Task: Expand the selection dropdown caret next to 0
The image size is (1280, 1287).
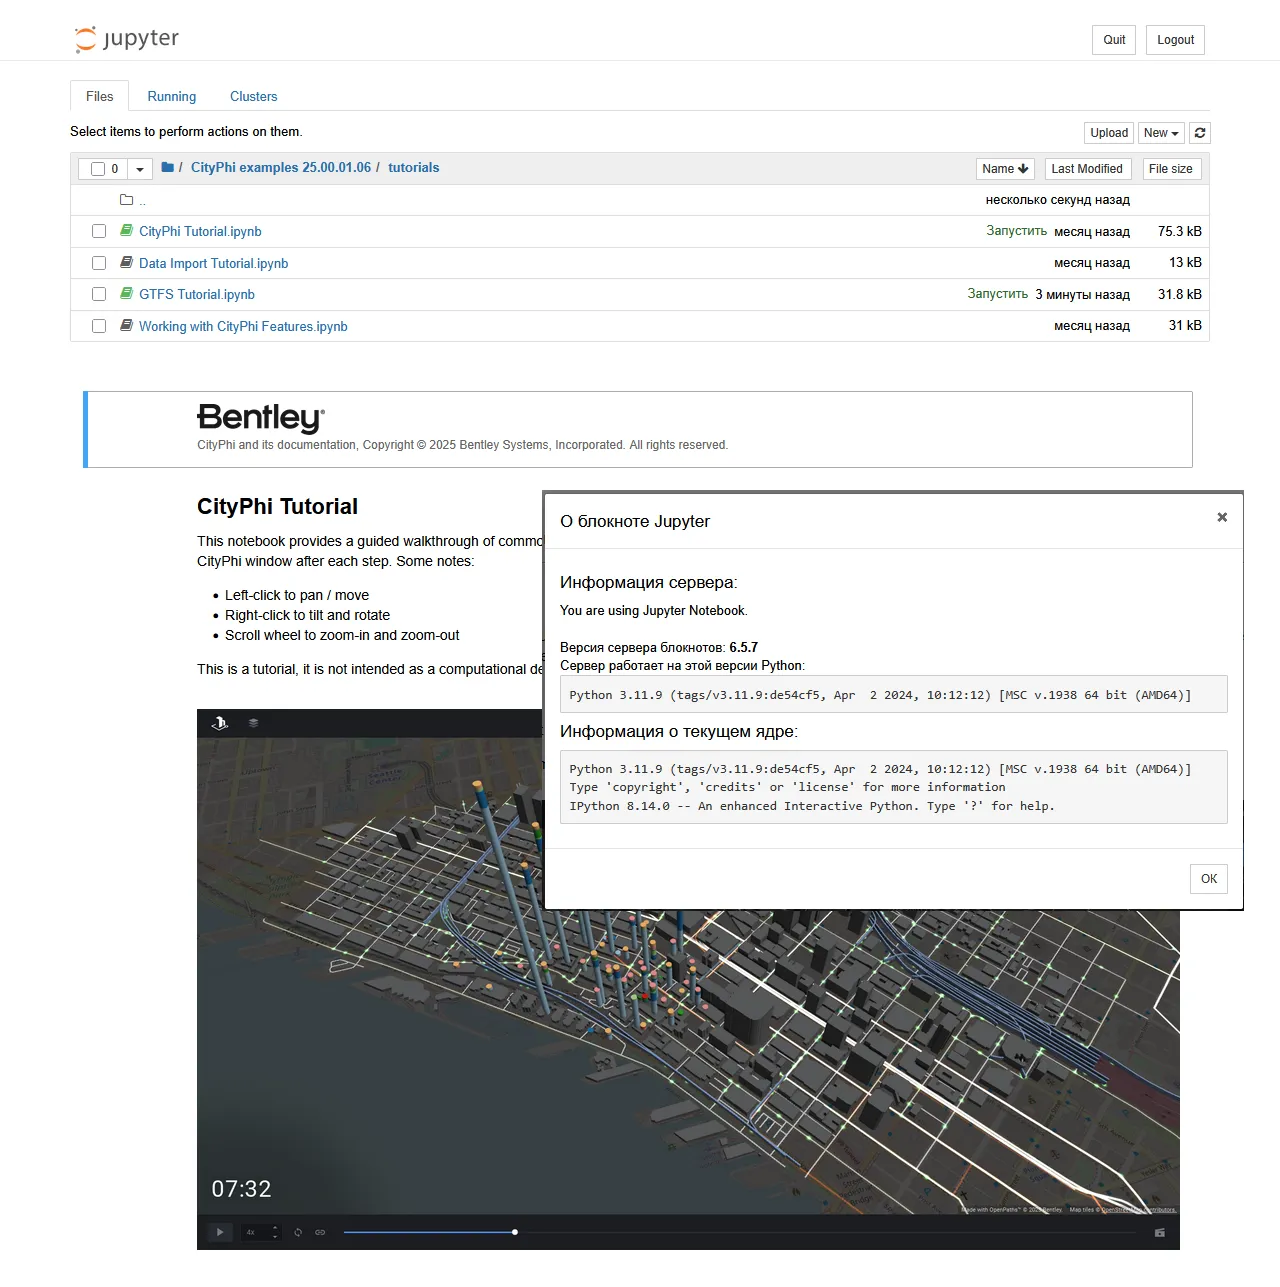Action: [x=140, y=169]
